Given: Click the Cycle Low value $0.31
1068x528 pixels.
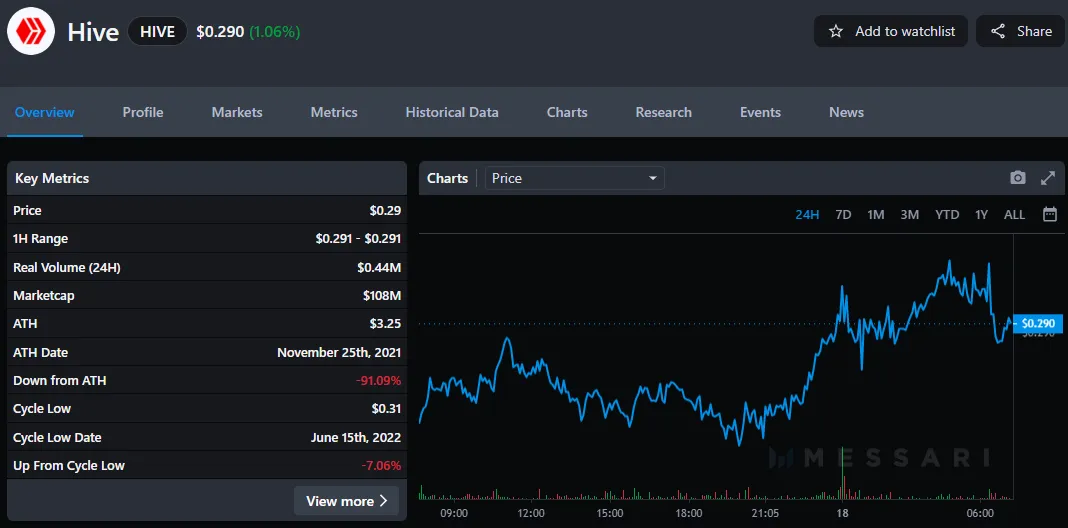Looking at the screenshot, I should pyautogui.click(x=386, y=409).
